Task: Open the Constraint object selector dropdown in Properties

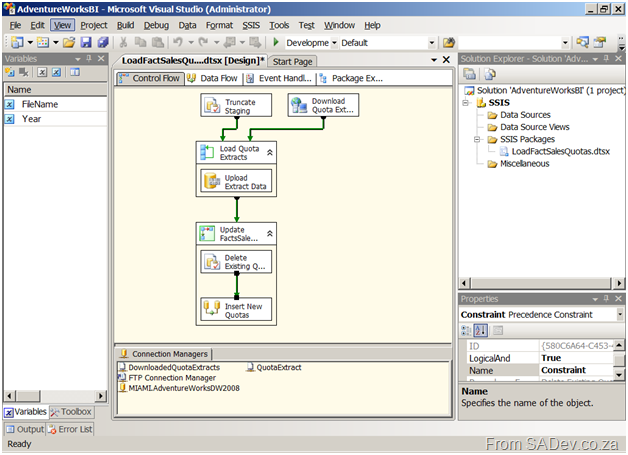Action: tap(620, 314)
